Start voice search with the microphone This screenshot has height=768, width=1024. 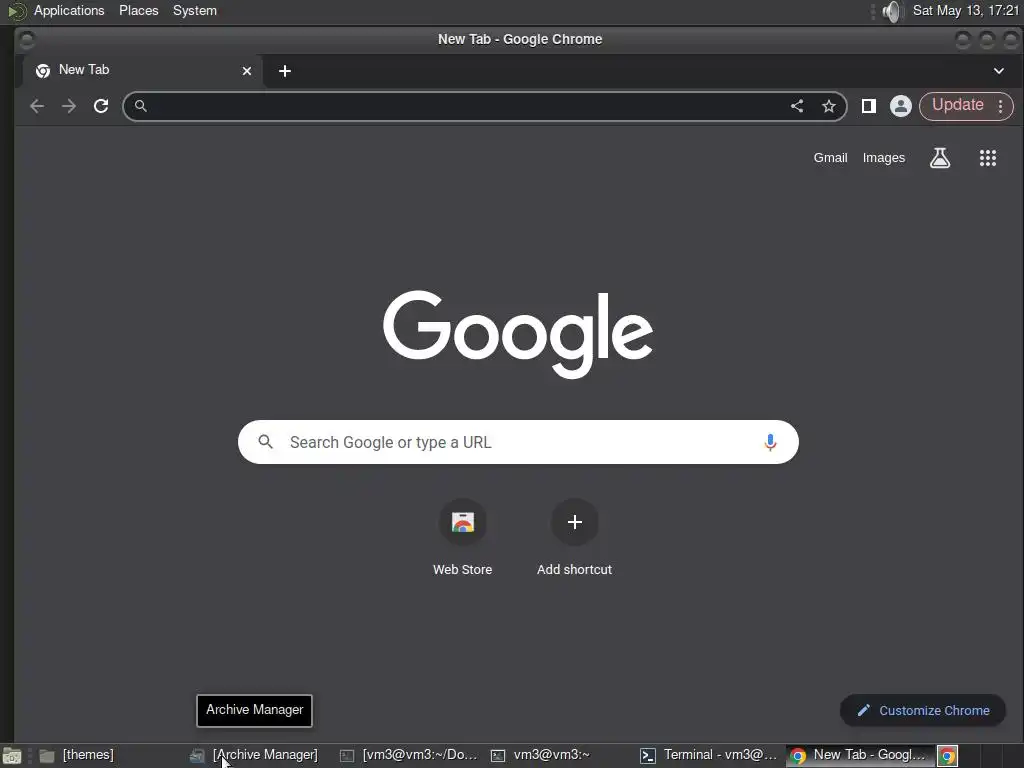coord(770,442)
